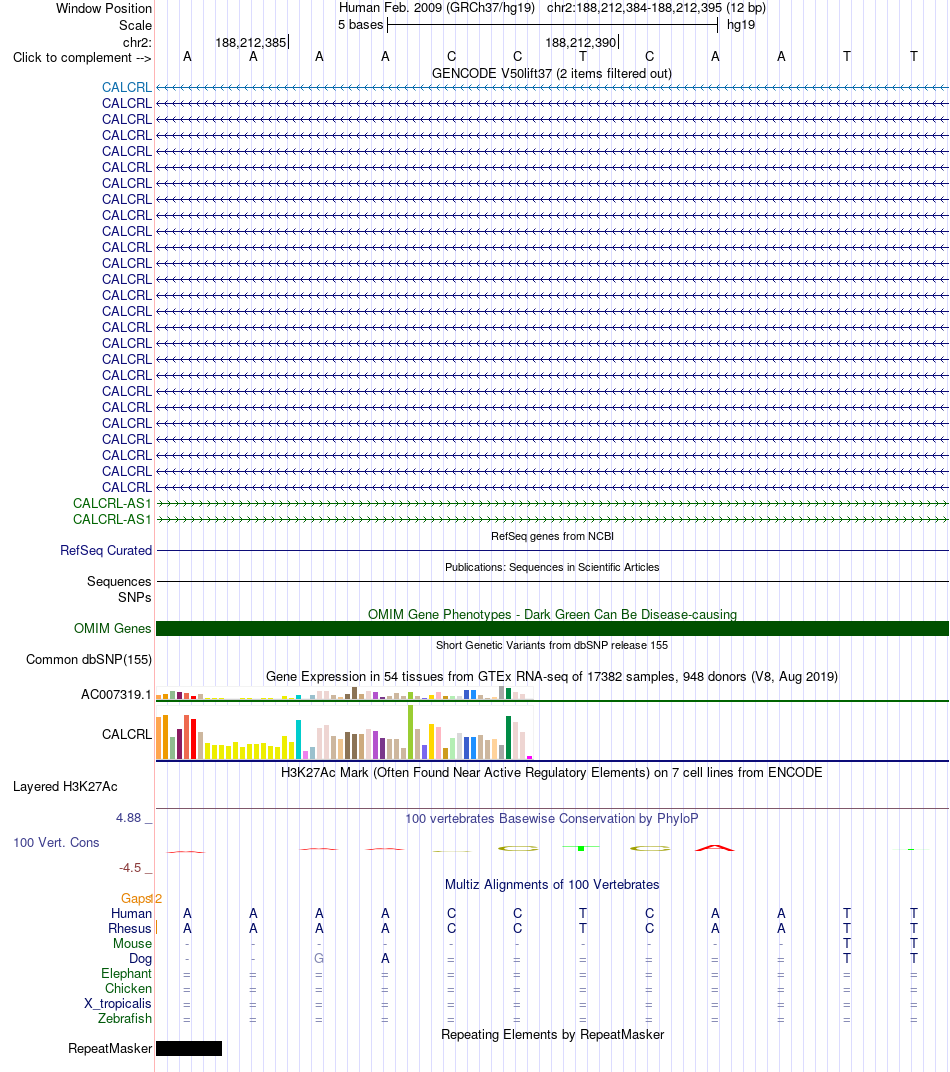Screen dimensions: 950x1072
Task: Click the Common dbSNP(155) label
Action: [89, 660]
